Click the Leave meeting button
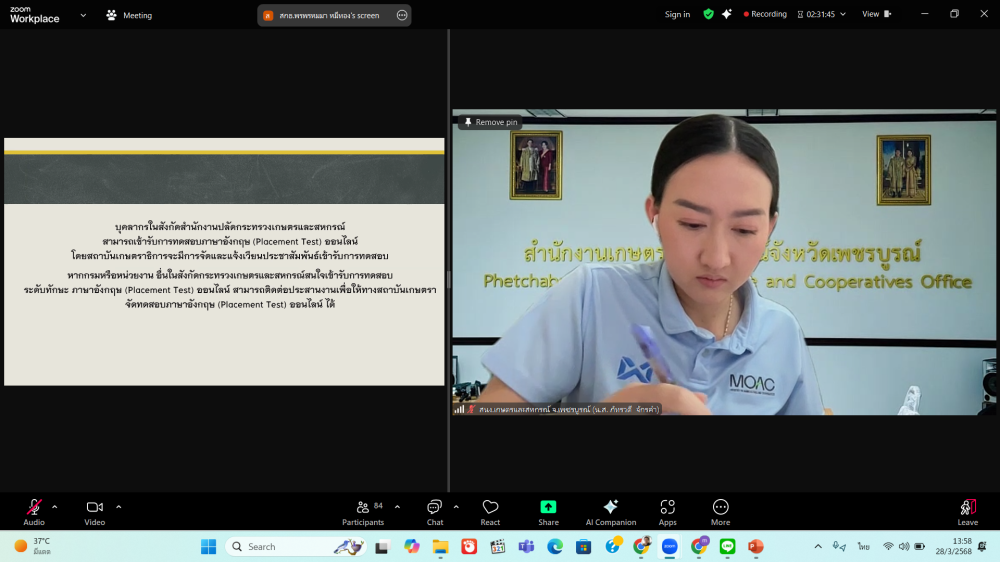This screenshot has width=1000, height=562. [x=967, y=511]
